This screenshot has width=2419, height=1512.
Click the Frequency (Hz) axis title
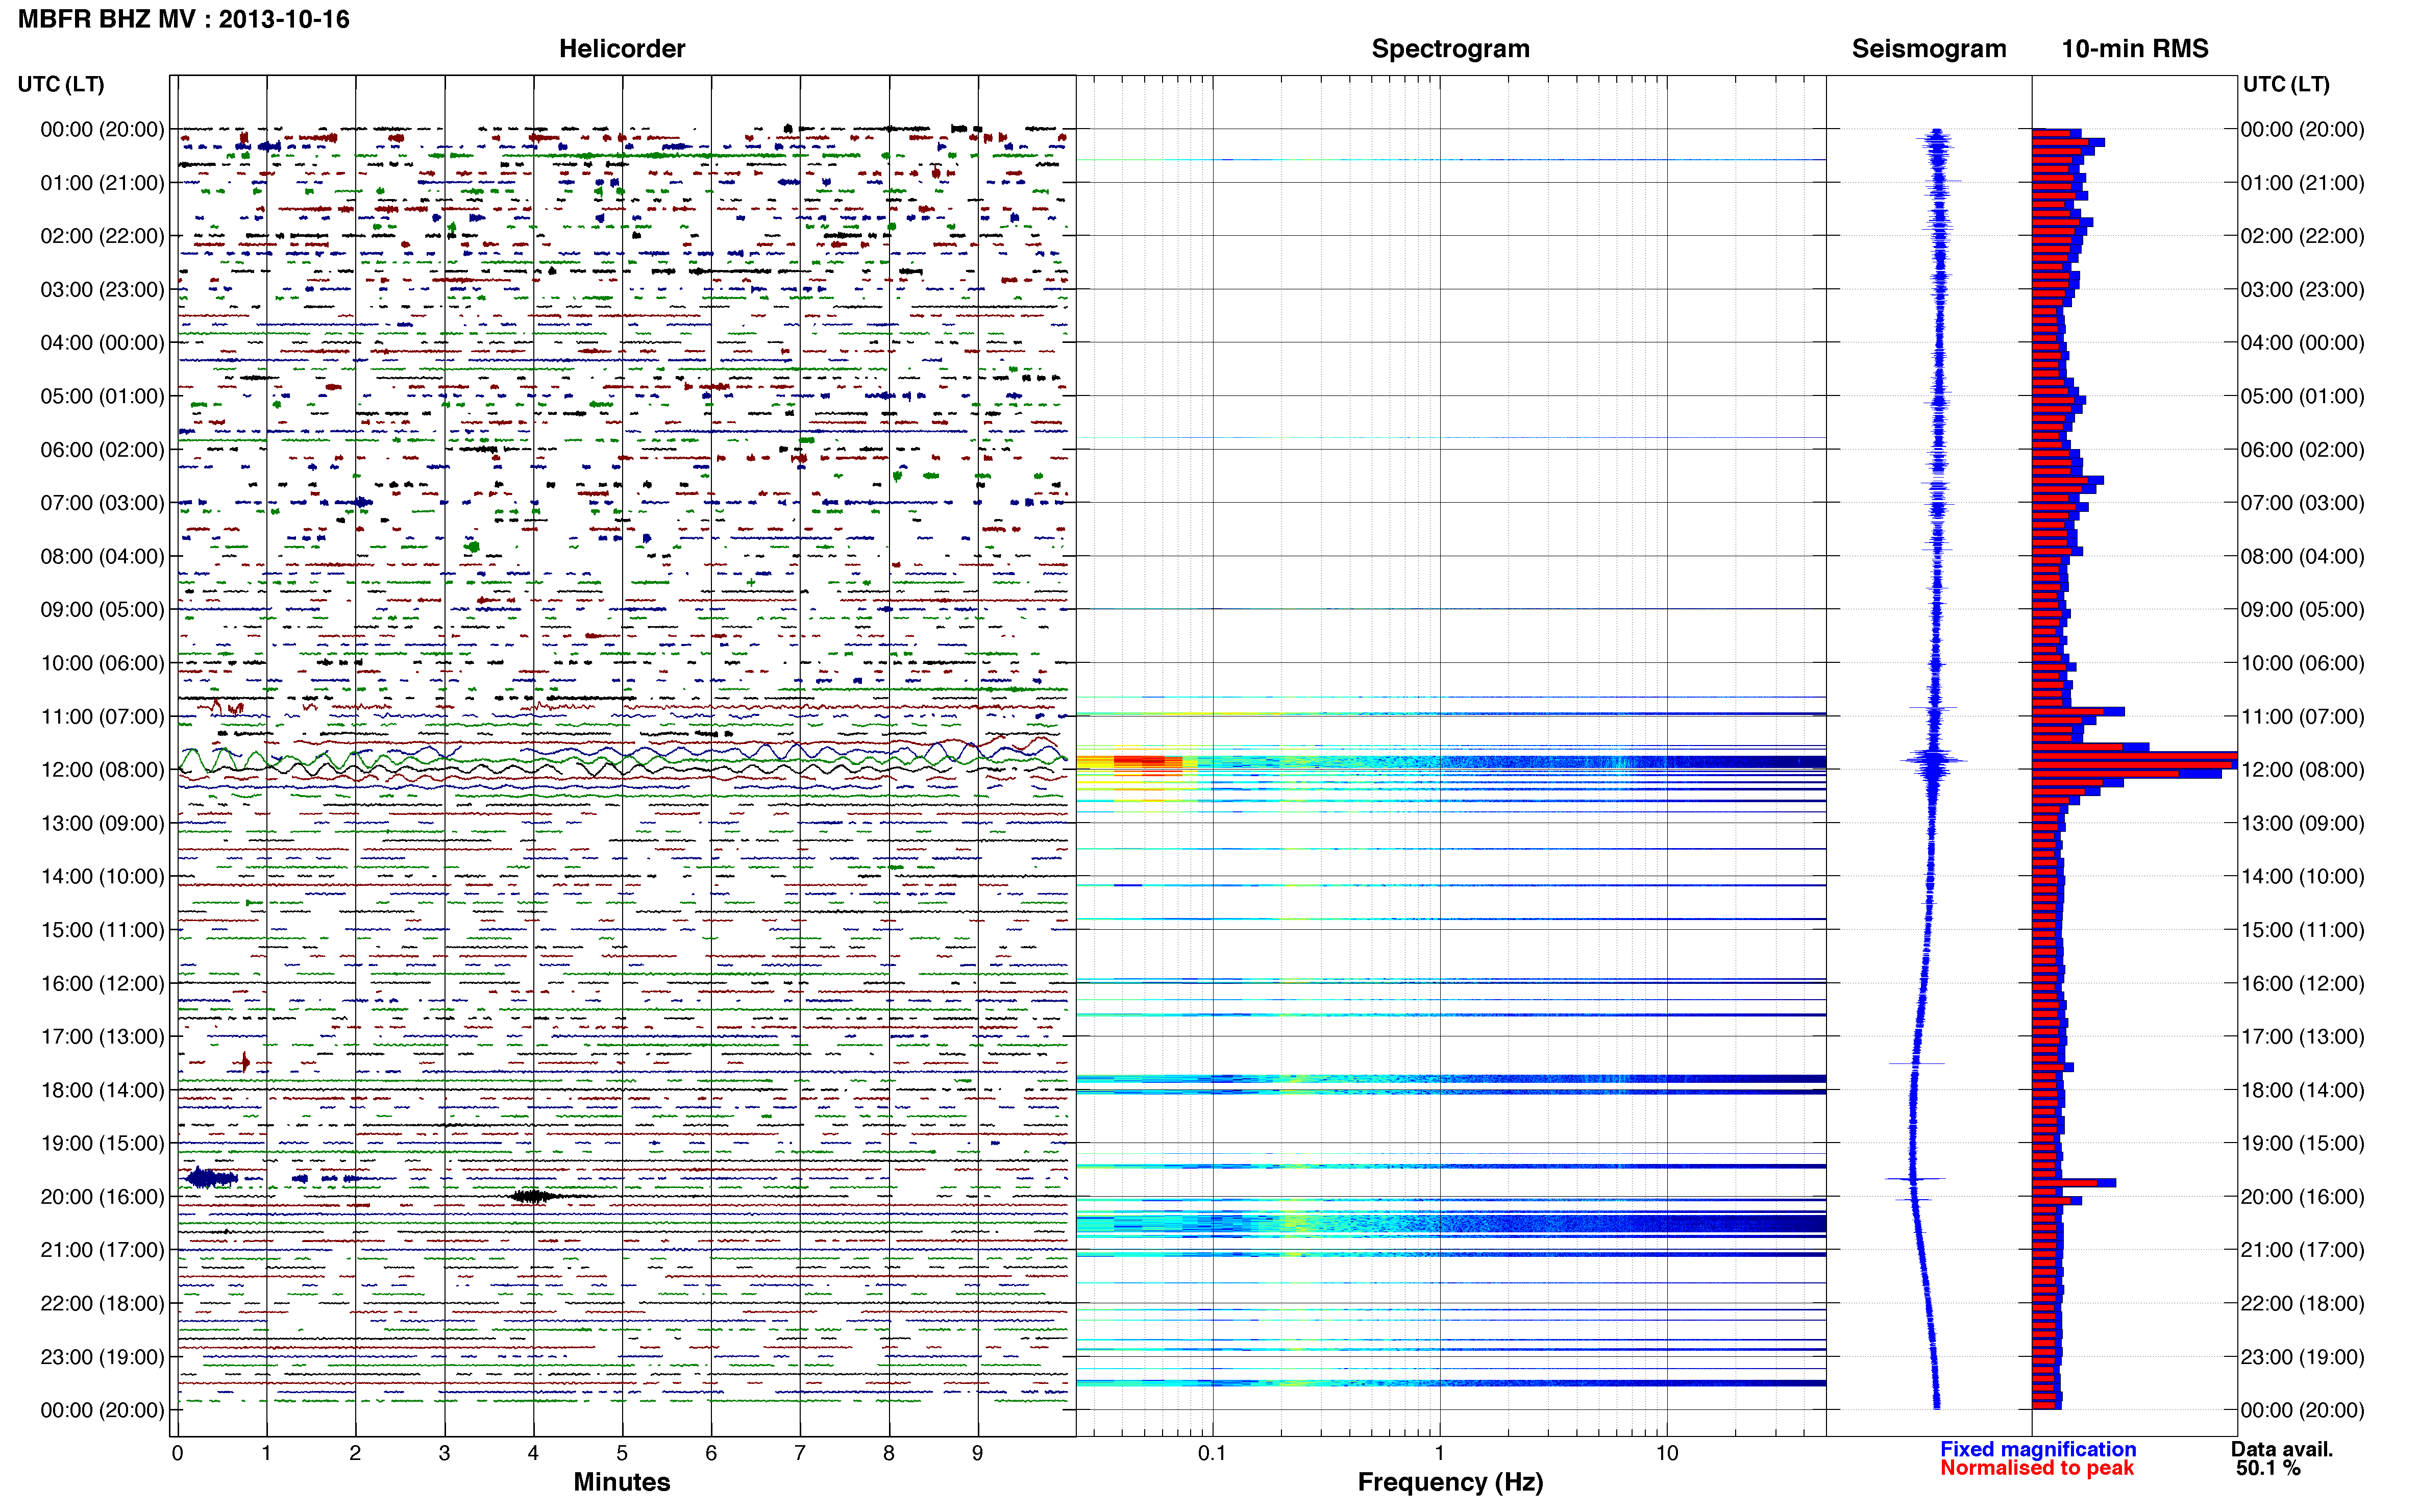[x=1450, y=1482]
